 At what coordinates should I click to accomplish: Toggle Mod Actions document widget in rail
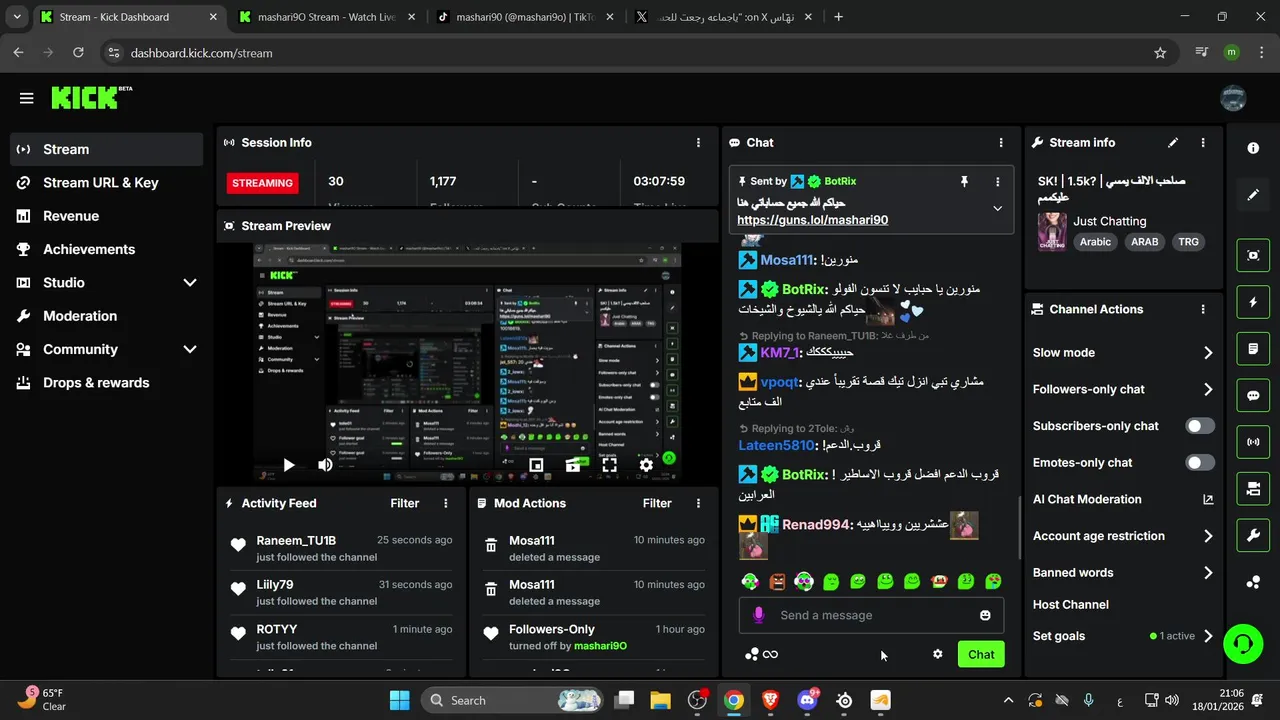click(1253, 349)
